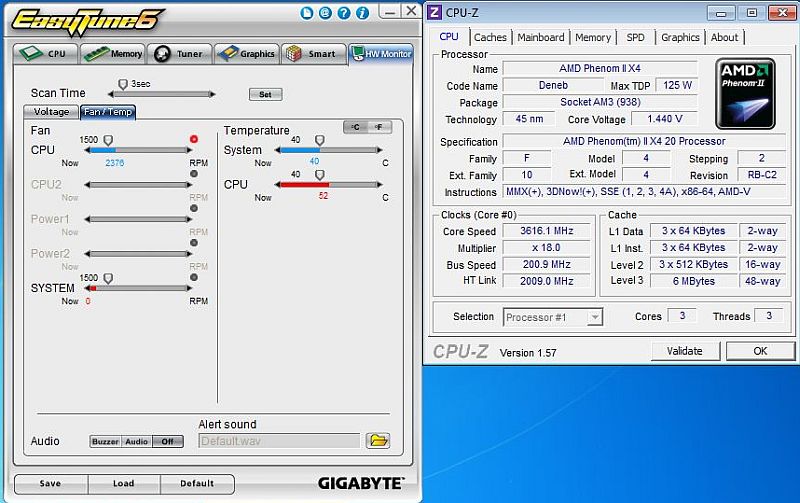
Task: Open the SPD tab in CPU-Z
Action: (x=635, y=37)
